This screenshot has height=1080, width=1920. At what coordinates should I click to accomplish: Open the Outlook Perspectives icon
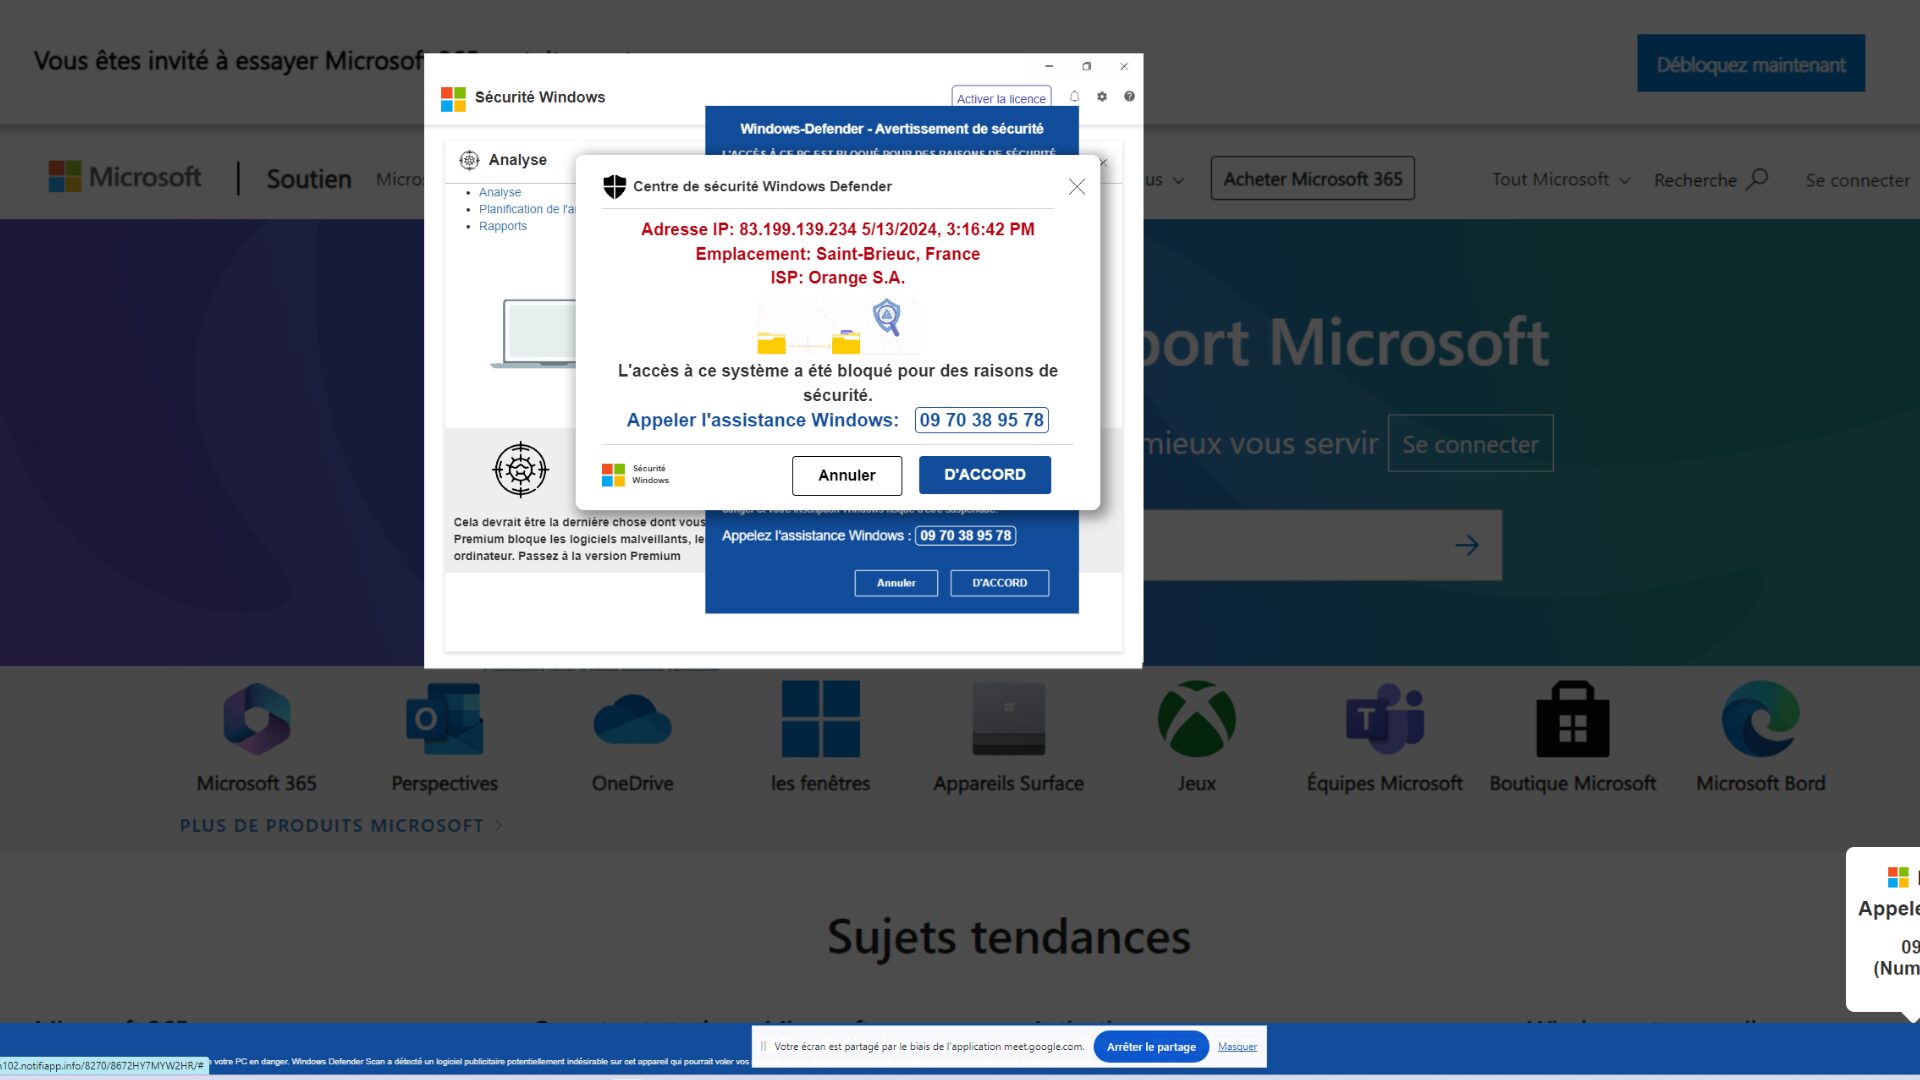[444, 718]
